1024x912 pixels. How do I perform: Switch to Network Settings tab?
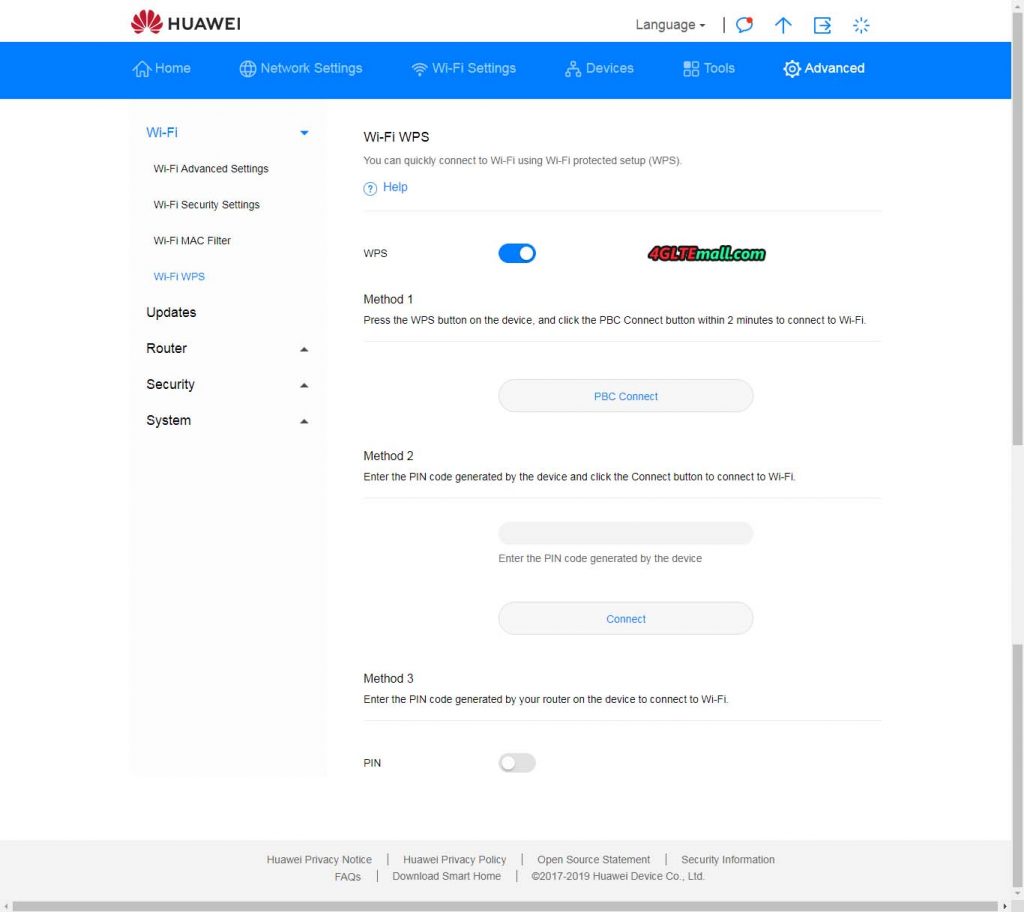[301, 68]
